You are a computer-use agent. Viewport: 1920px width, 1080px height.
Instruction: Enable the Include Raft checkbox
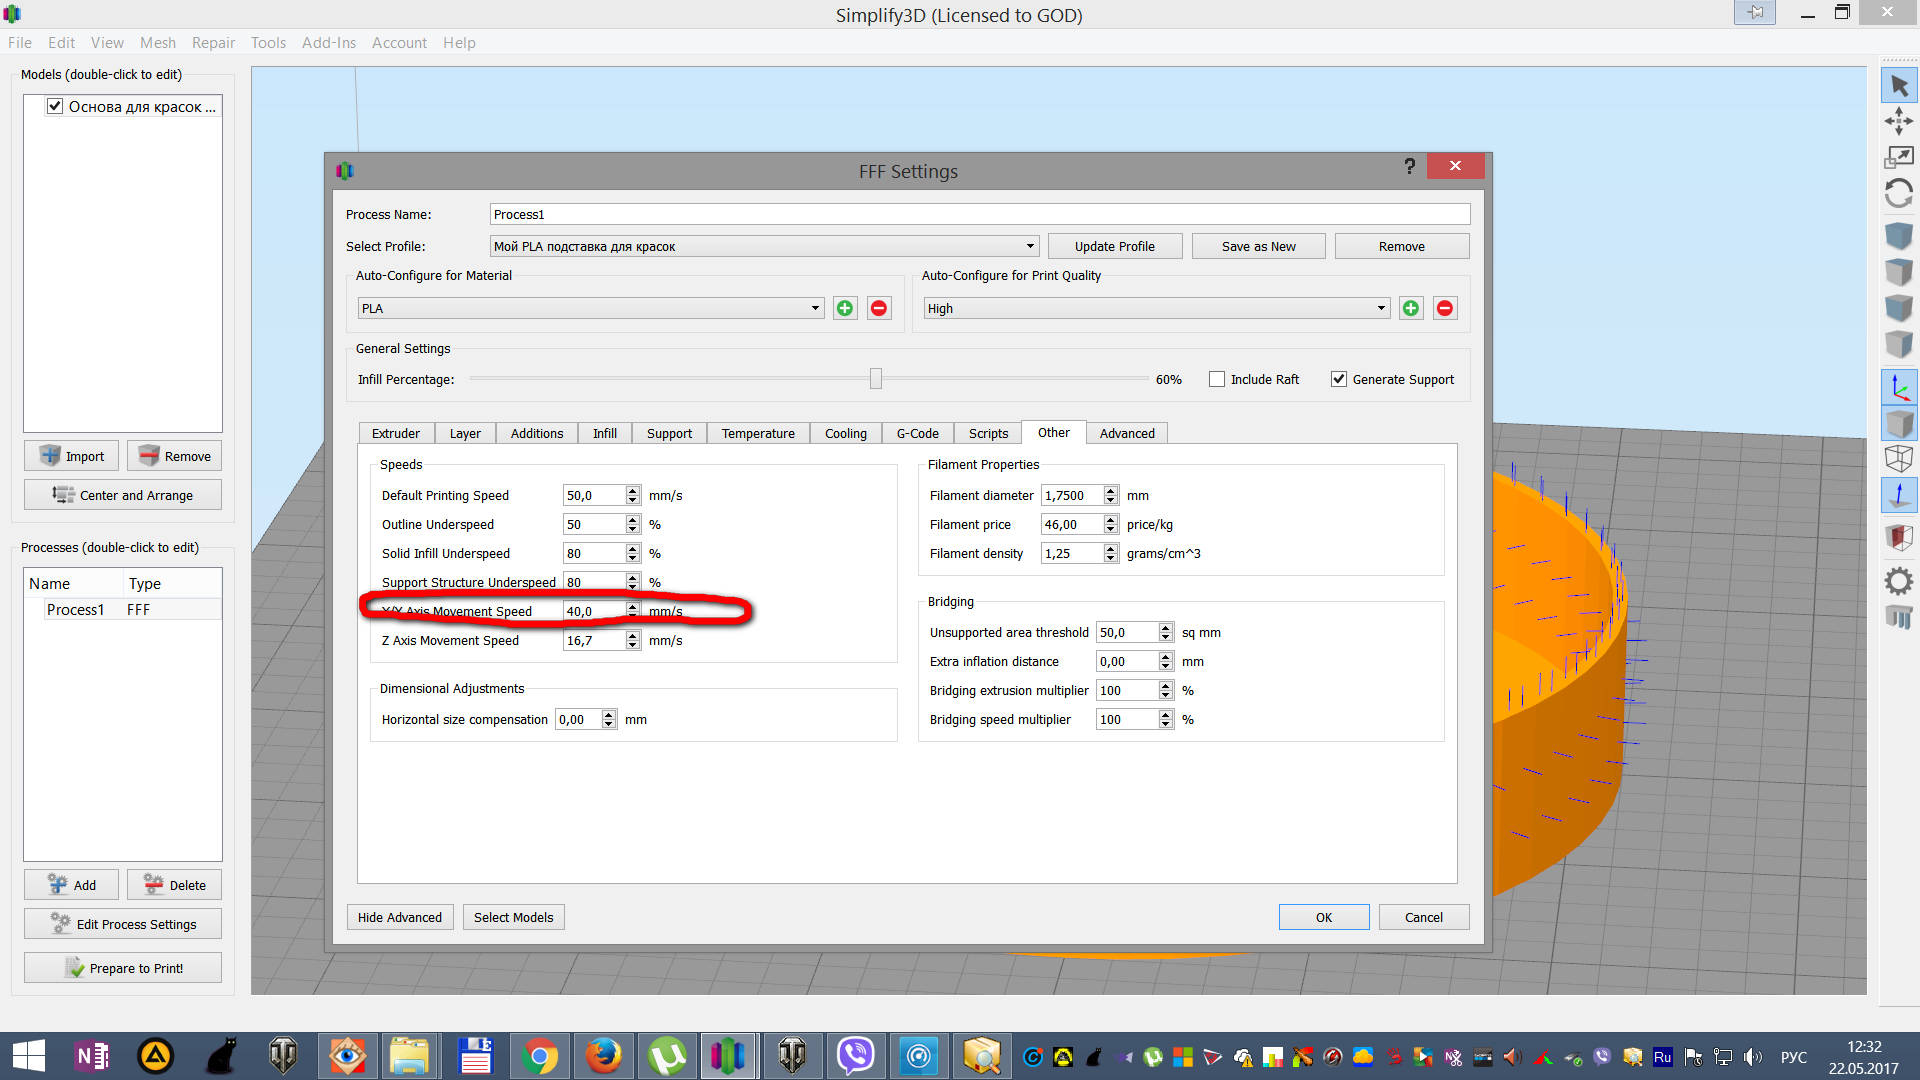click(x=1217, y=379)
